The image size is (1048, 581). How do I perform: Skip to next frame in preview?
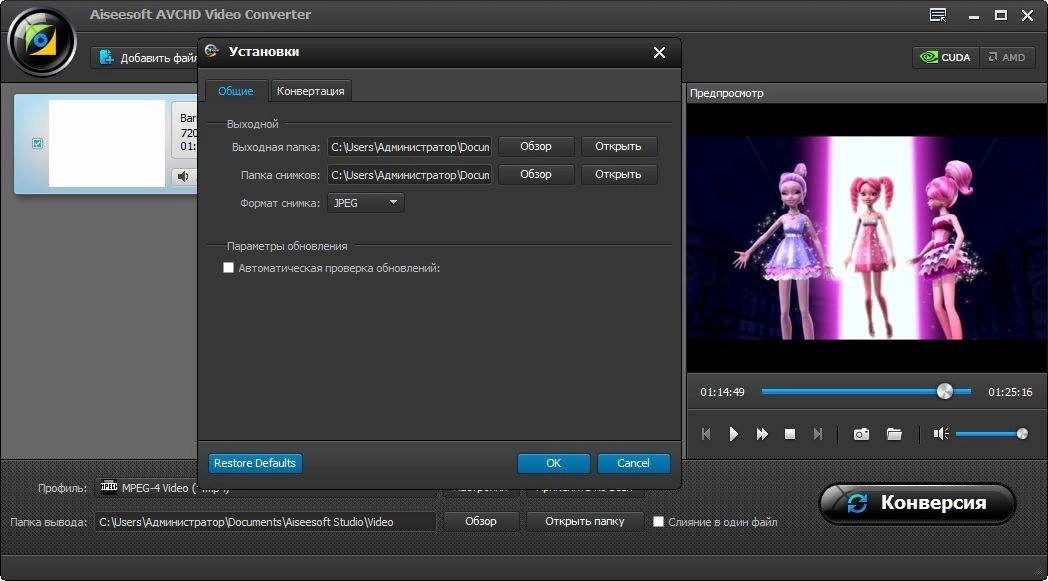tap(817, 434)
